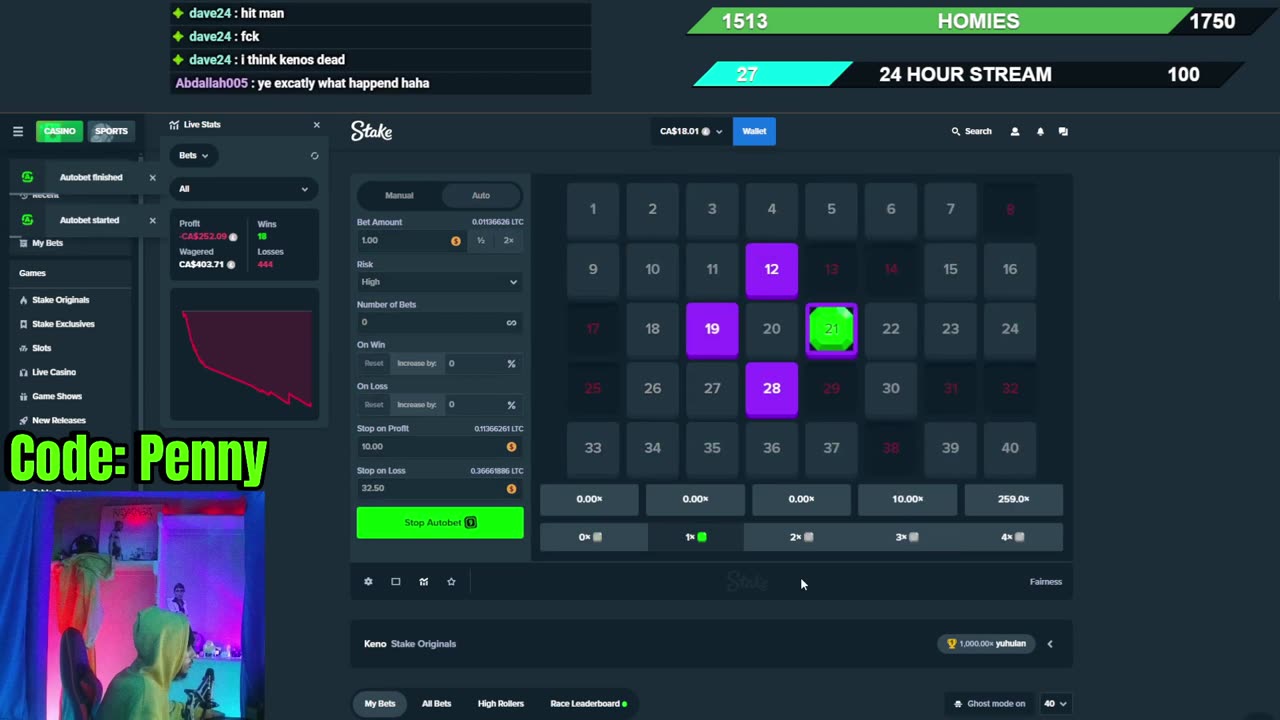
Task: Click the Bet Amount input field
Action: tap(410, 240)
